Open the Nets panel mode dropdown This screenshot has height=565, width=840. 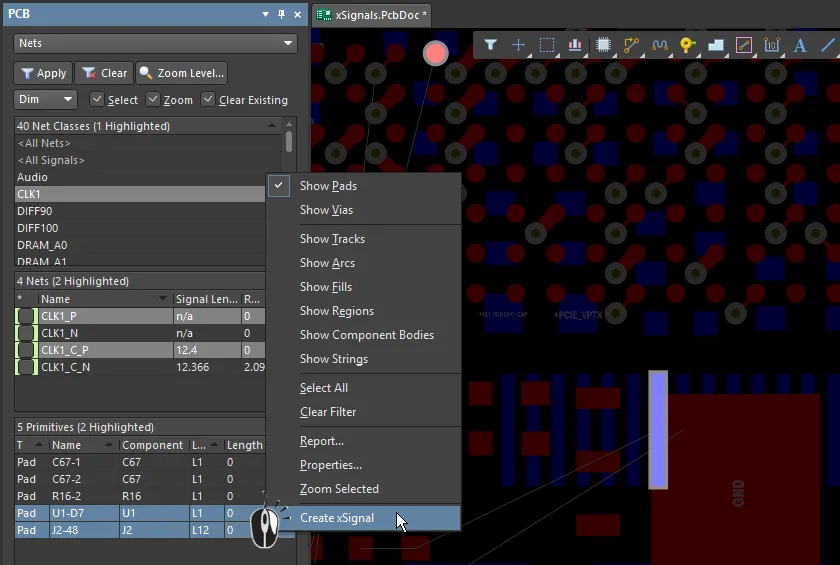point(155,44)
